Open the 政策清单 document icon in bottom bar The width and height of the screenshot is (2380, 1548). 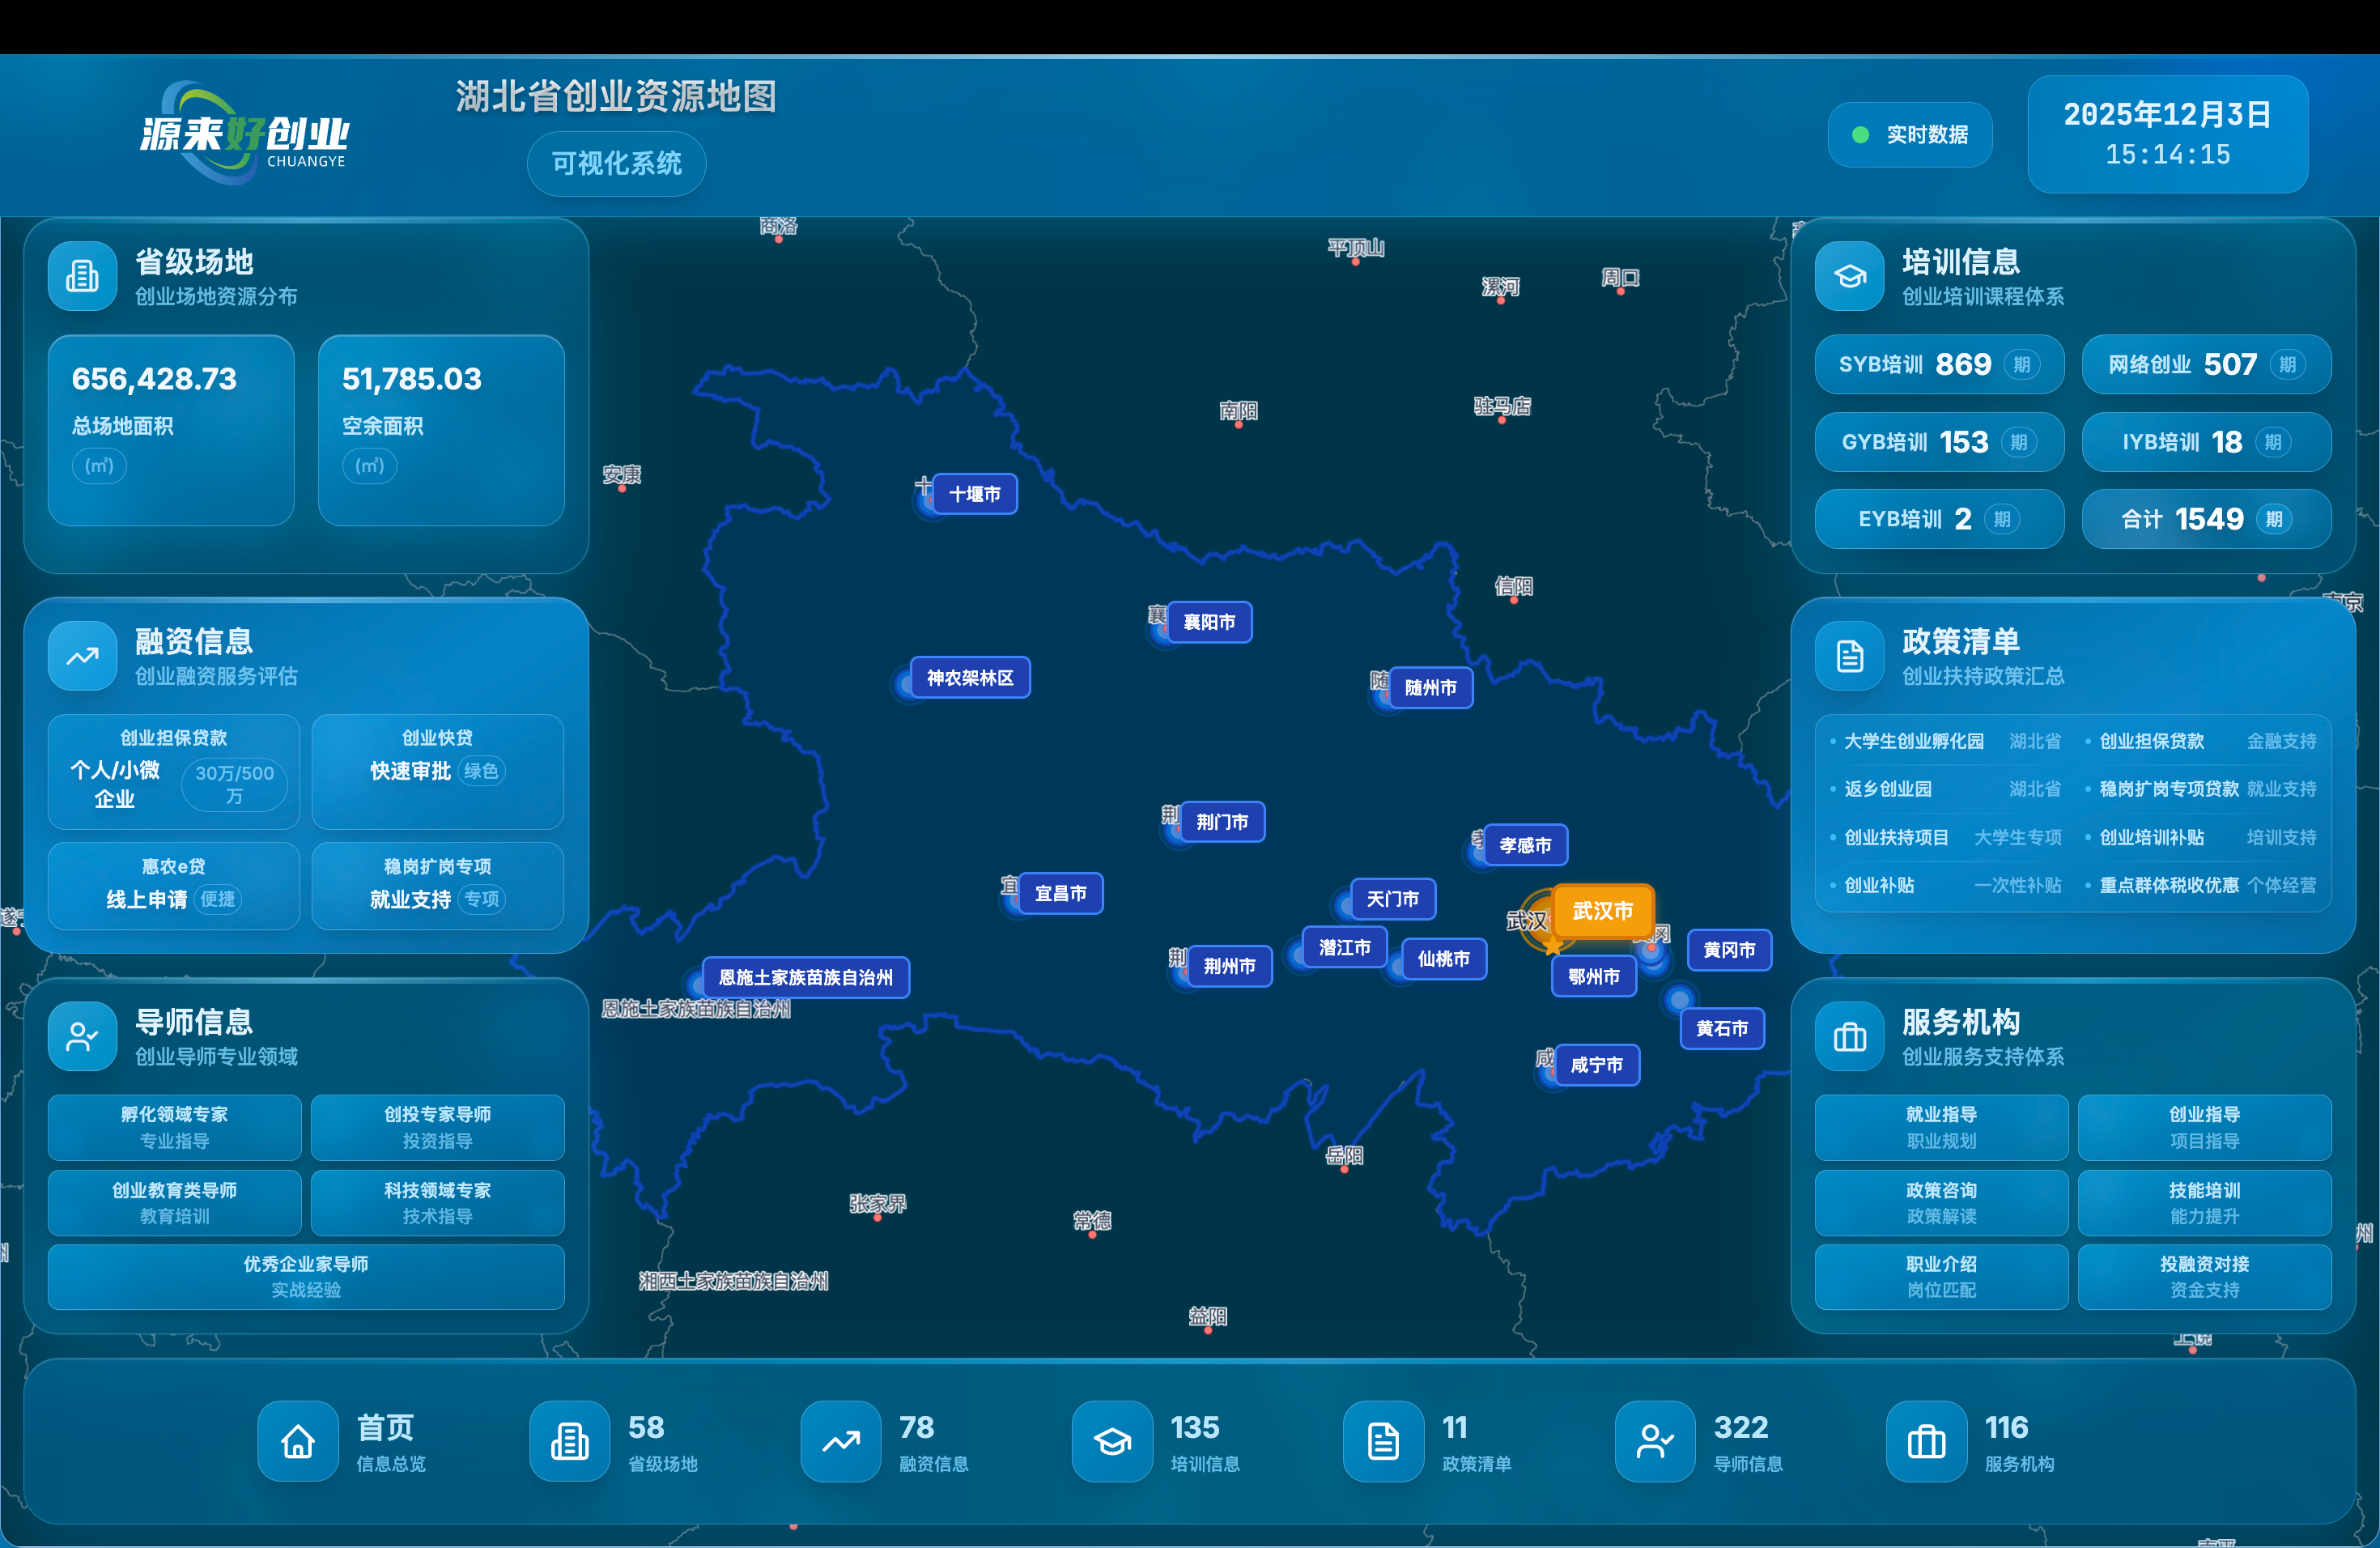pyautogui.click(x=1383, y=1441)
